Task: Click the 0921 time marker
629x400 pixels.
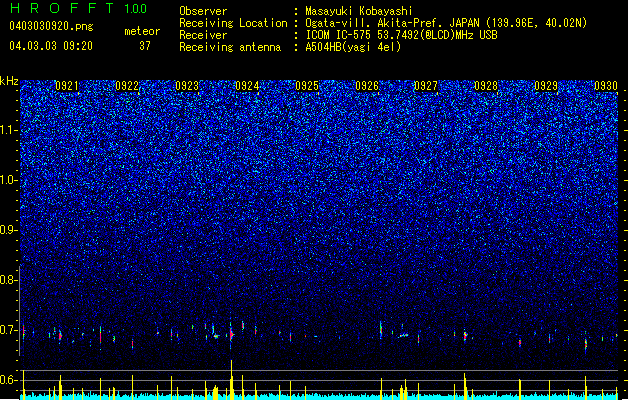Action: point(67,86)
